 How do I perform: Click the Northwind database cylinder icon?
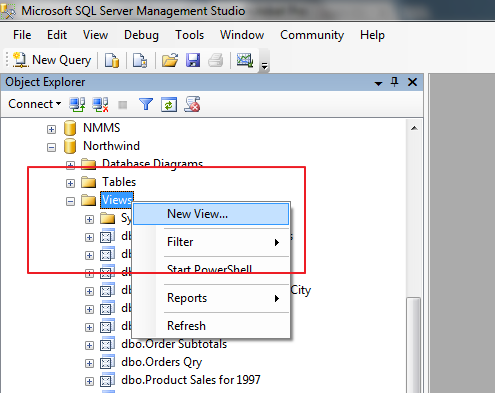pos(70,146)
